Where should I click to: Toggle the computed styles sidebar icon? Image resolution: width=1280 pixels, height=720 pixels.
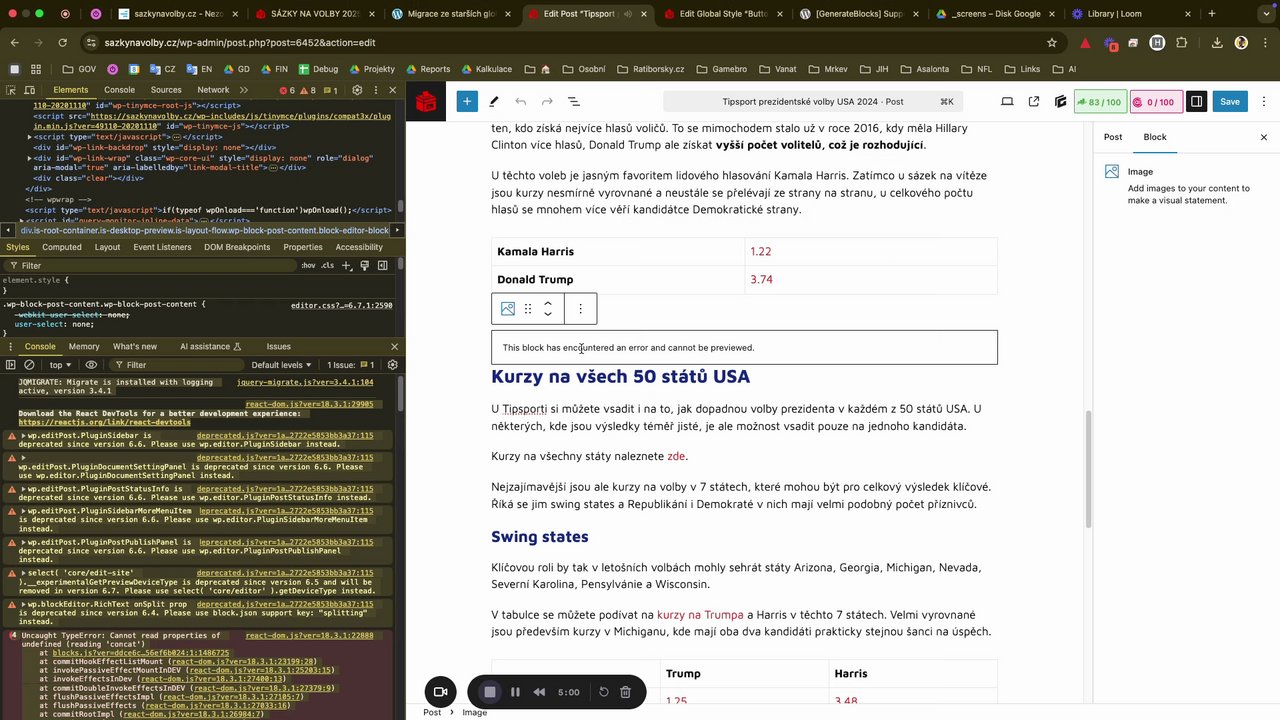click(x=381, y=266)
